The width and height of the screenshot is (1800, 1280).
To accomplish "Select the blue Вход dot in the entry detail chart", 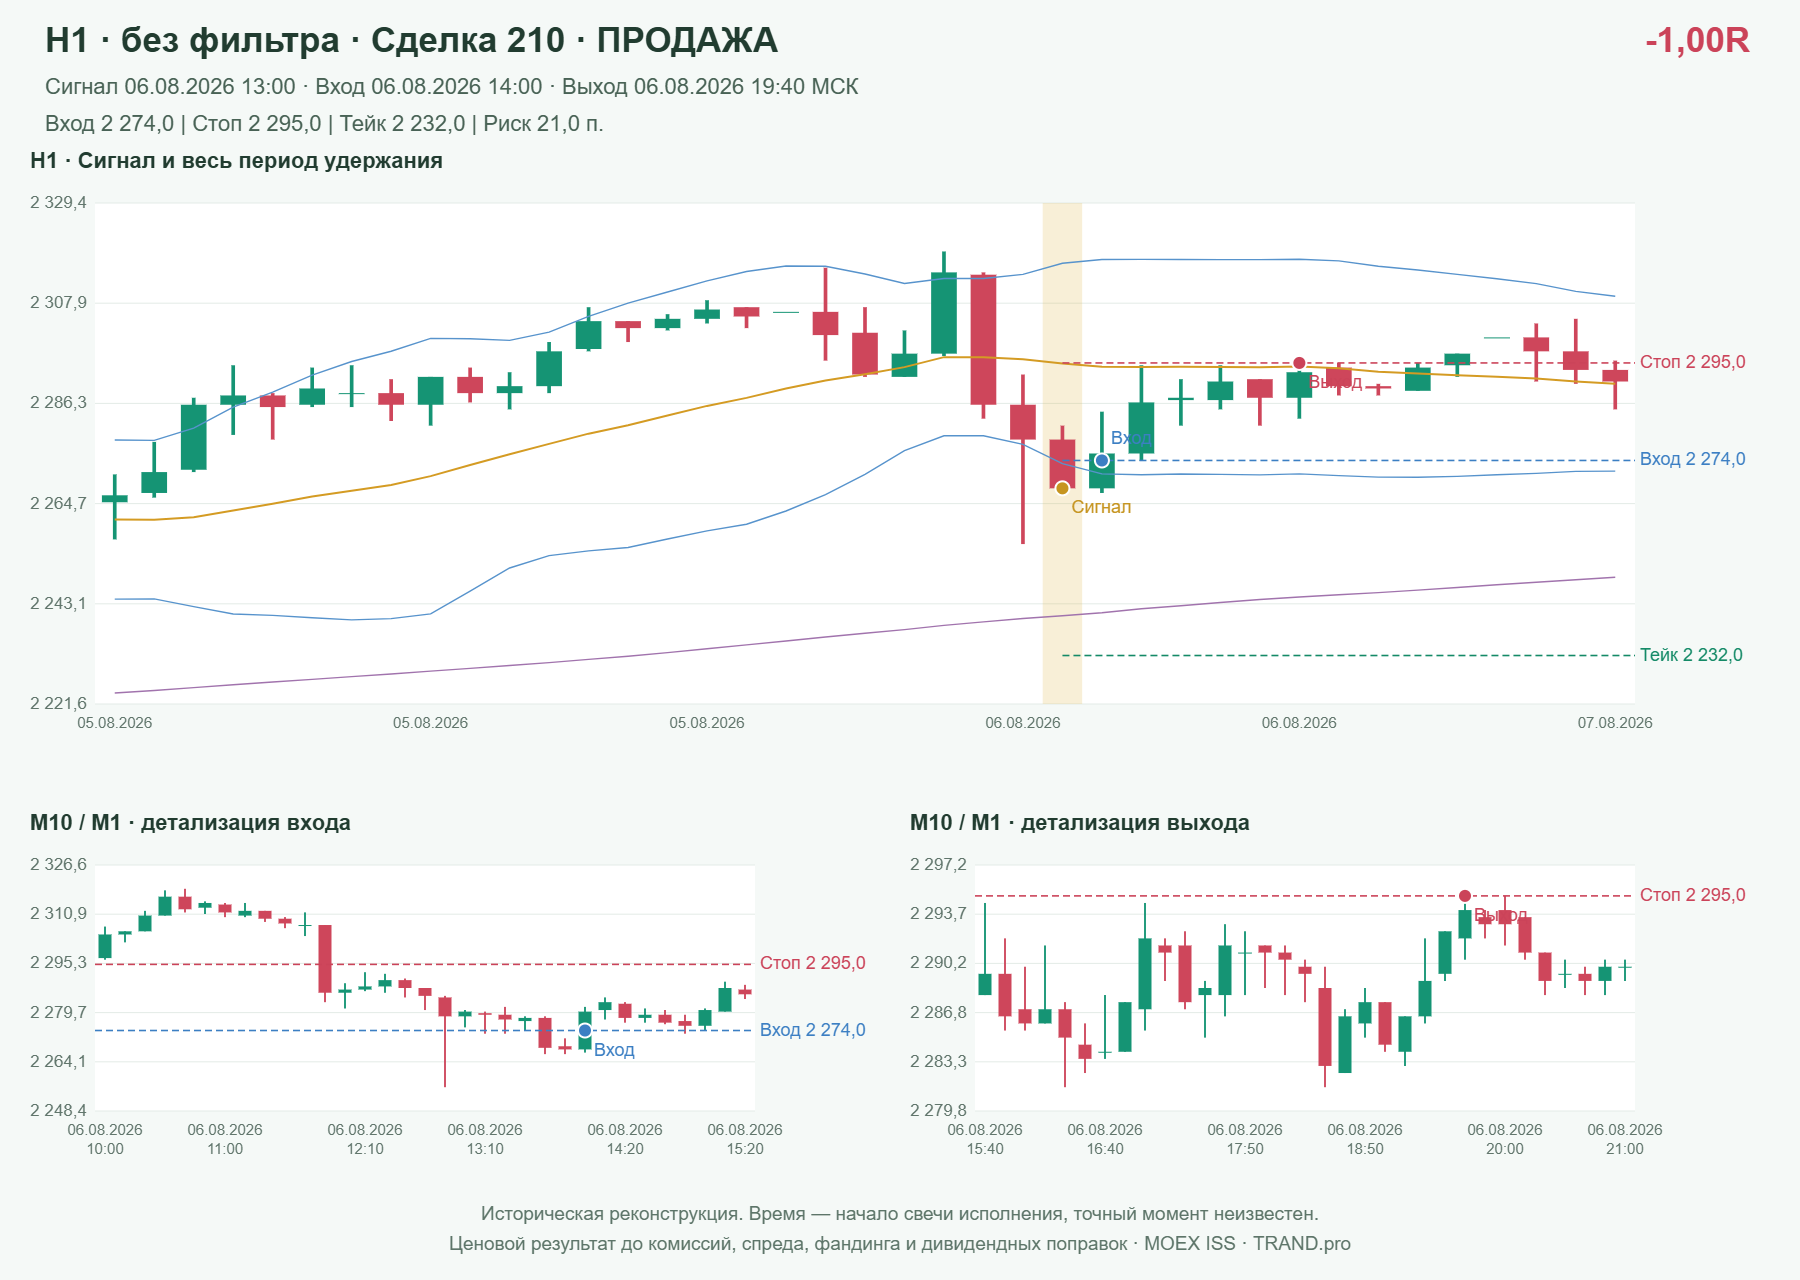I will click(585, 1030).
